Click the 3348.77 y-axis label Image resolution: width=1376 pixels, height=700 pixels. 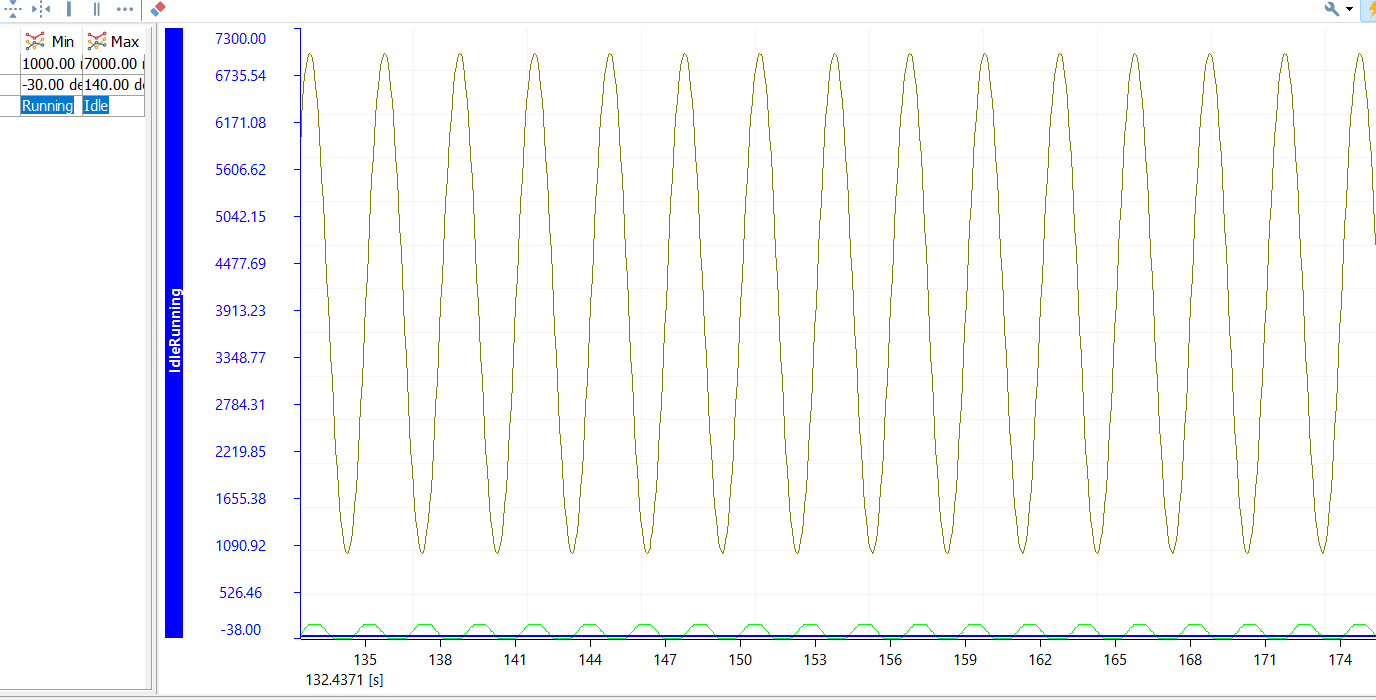[x=240, y=357]
